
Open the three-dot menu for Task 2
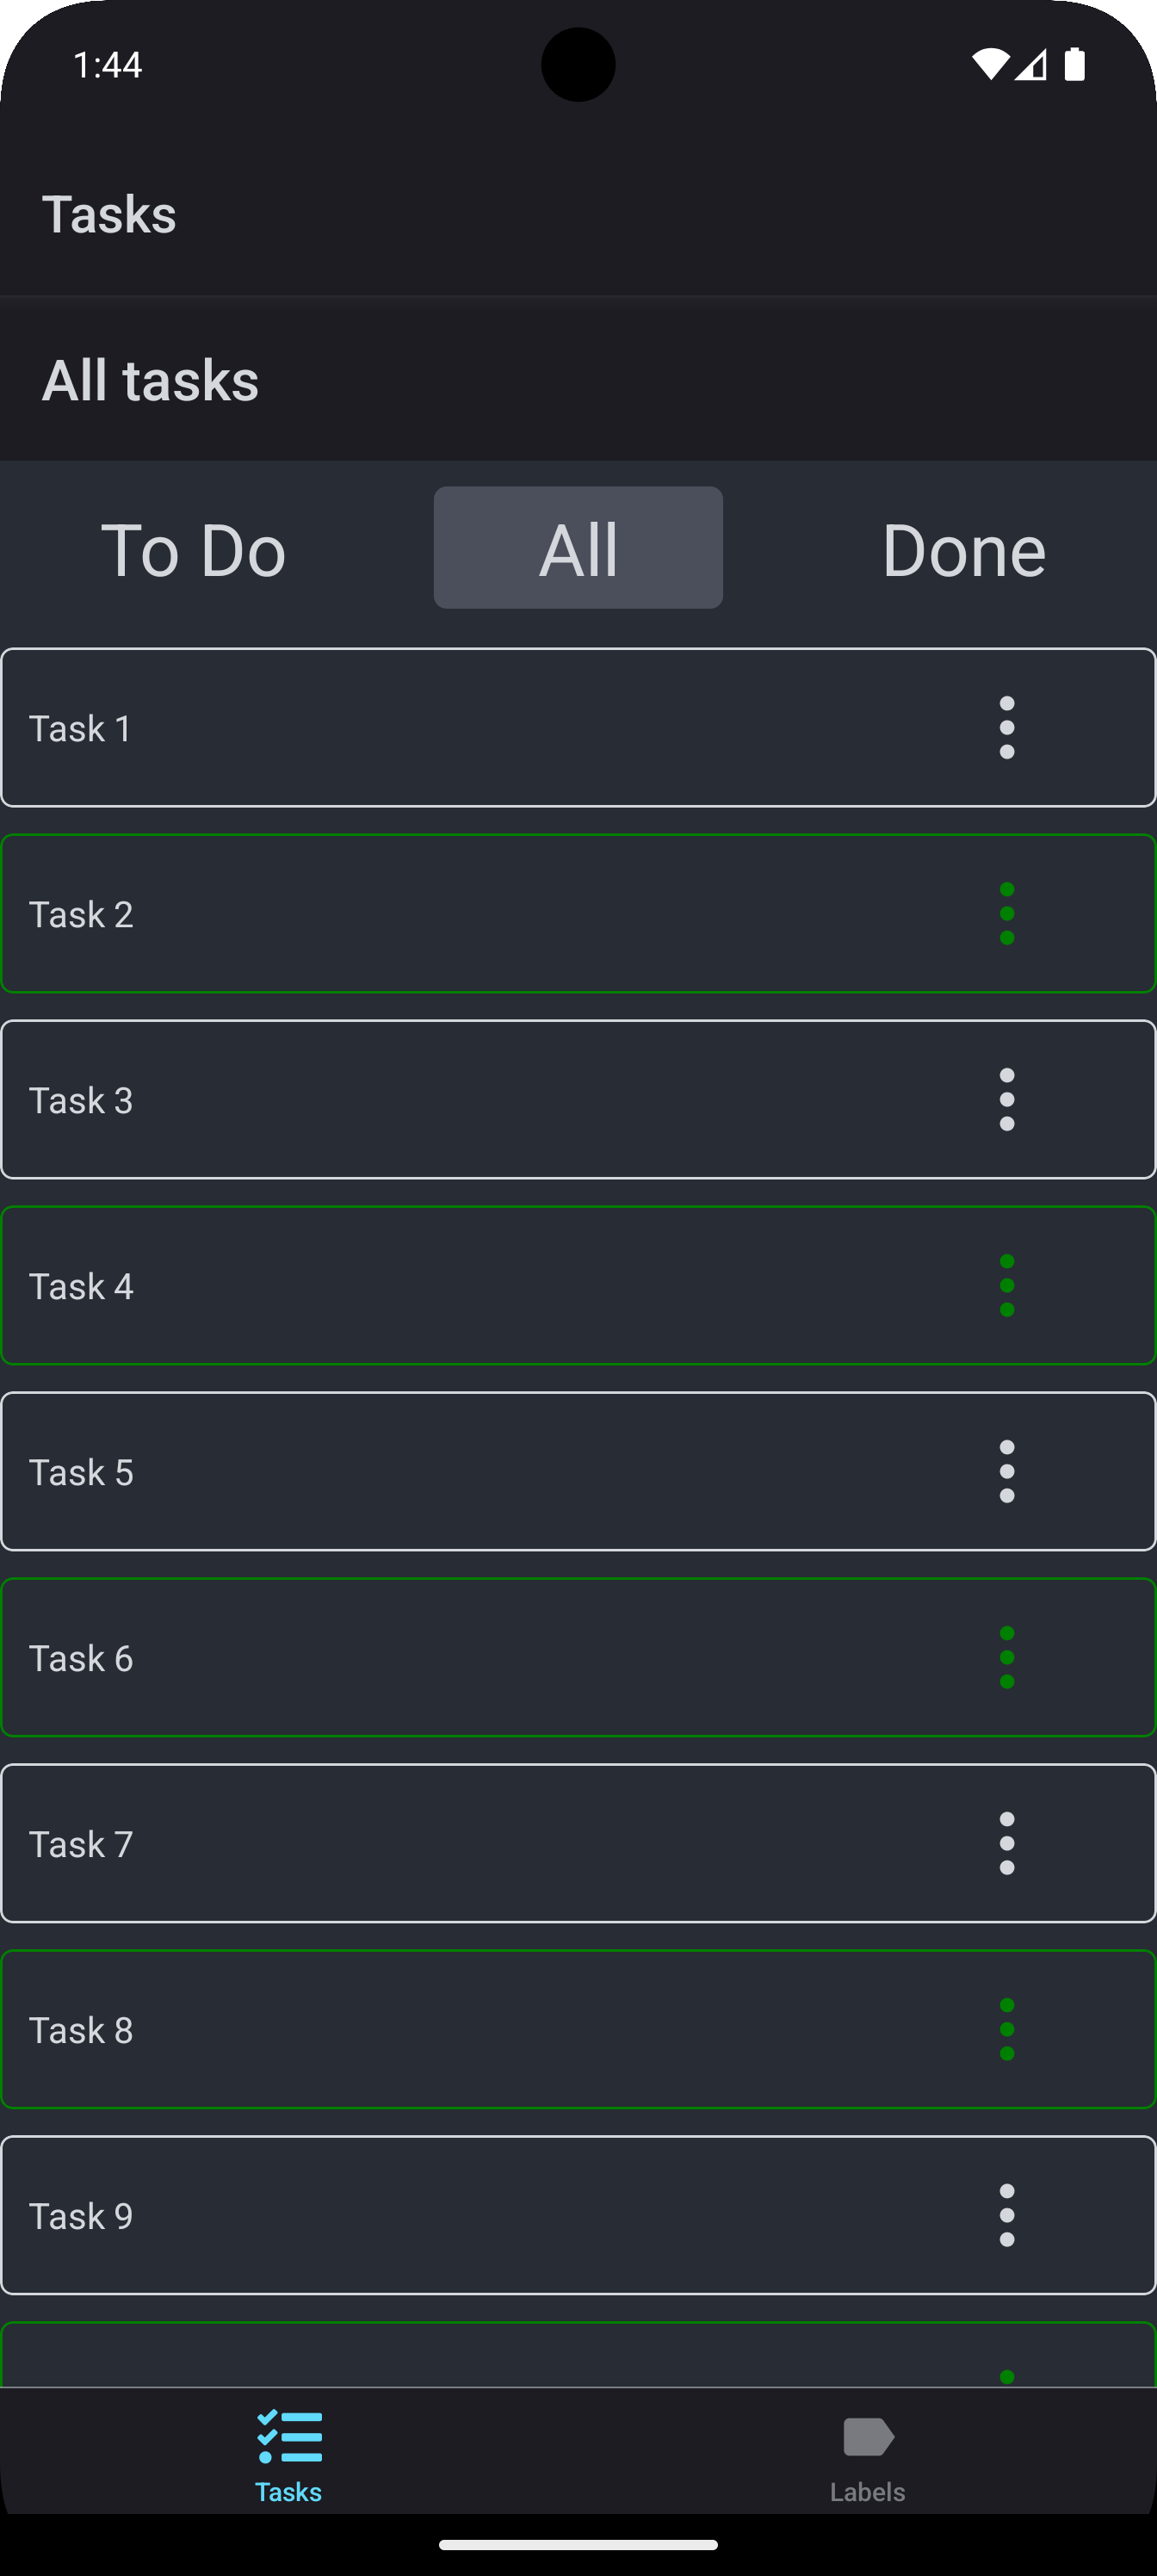click(1006, 914)
